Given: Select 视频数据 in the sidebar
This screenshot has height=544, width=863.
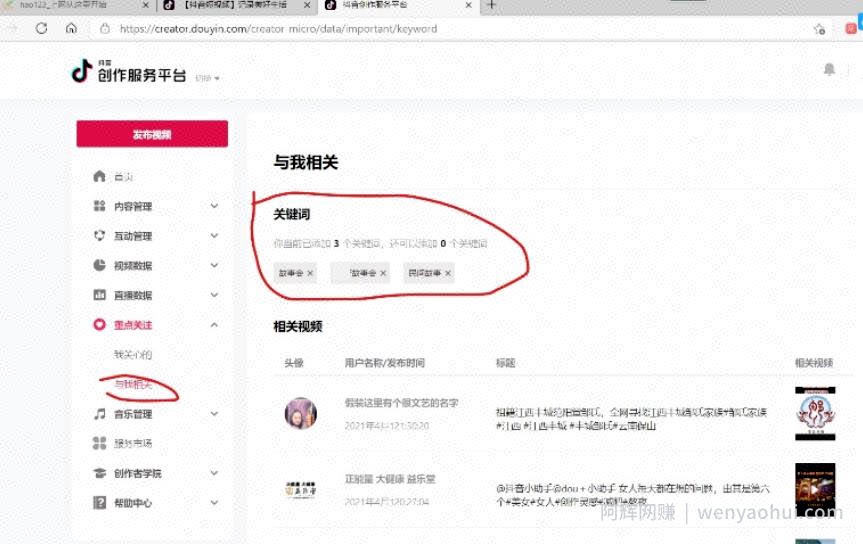Looking at the screenshot, I should (x=133, y=266).
